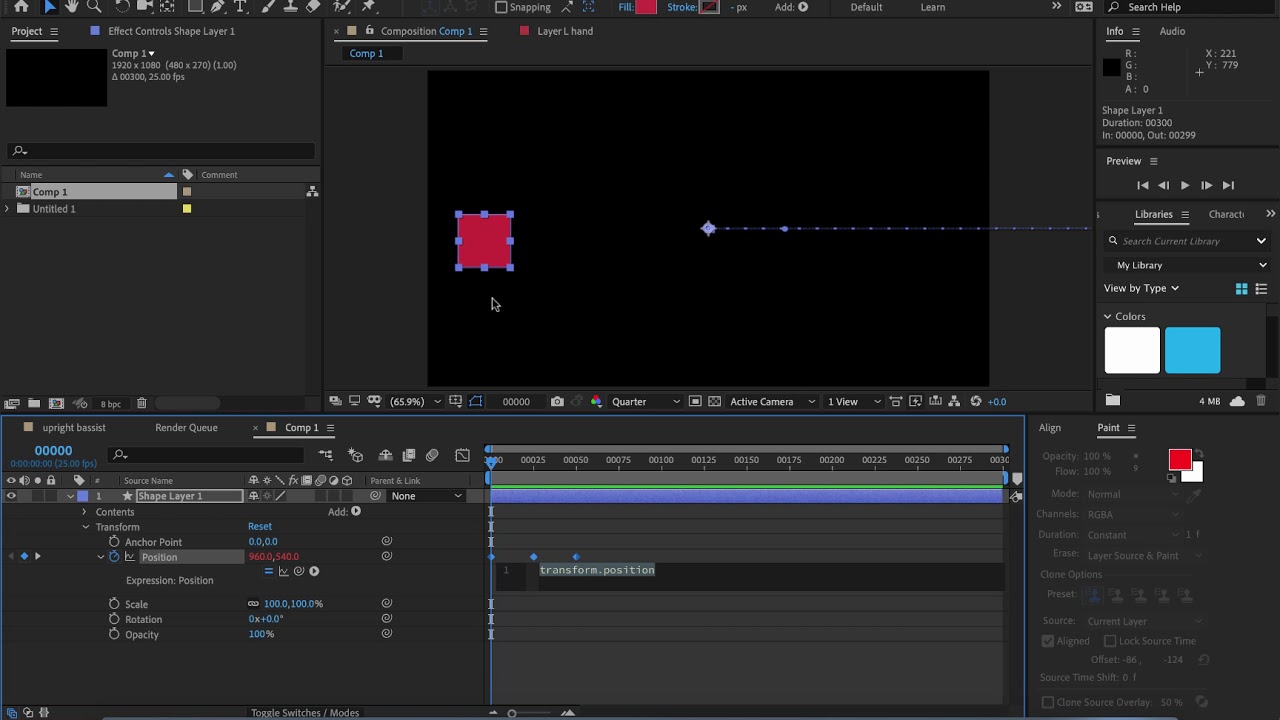Screen dimensions: 1280x720
Task: Select the Pen tool in the toolbar
Action: pyautogui.click(x=217, y=6)
